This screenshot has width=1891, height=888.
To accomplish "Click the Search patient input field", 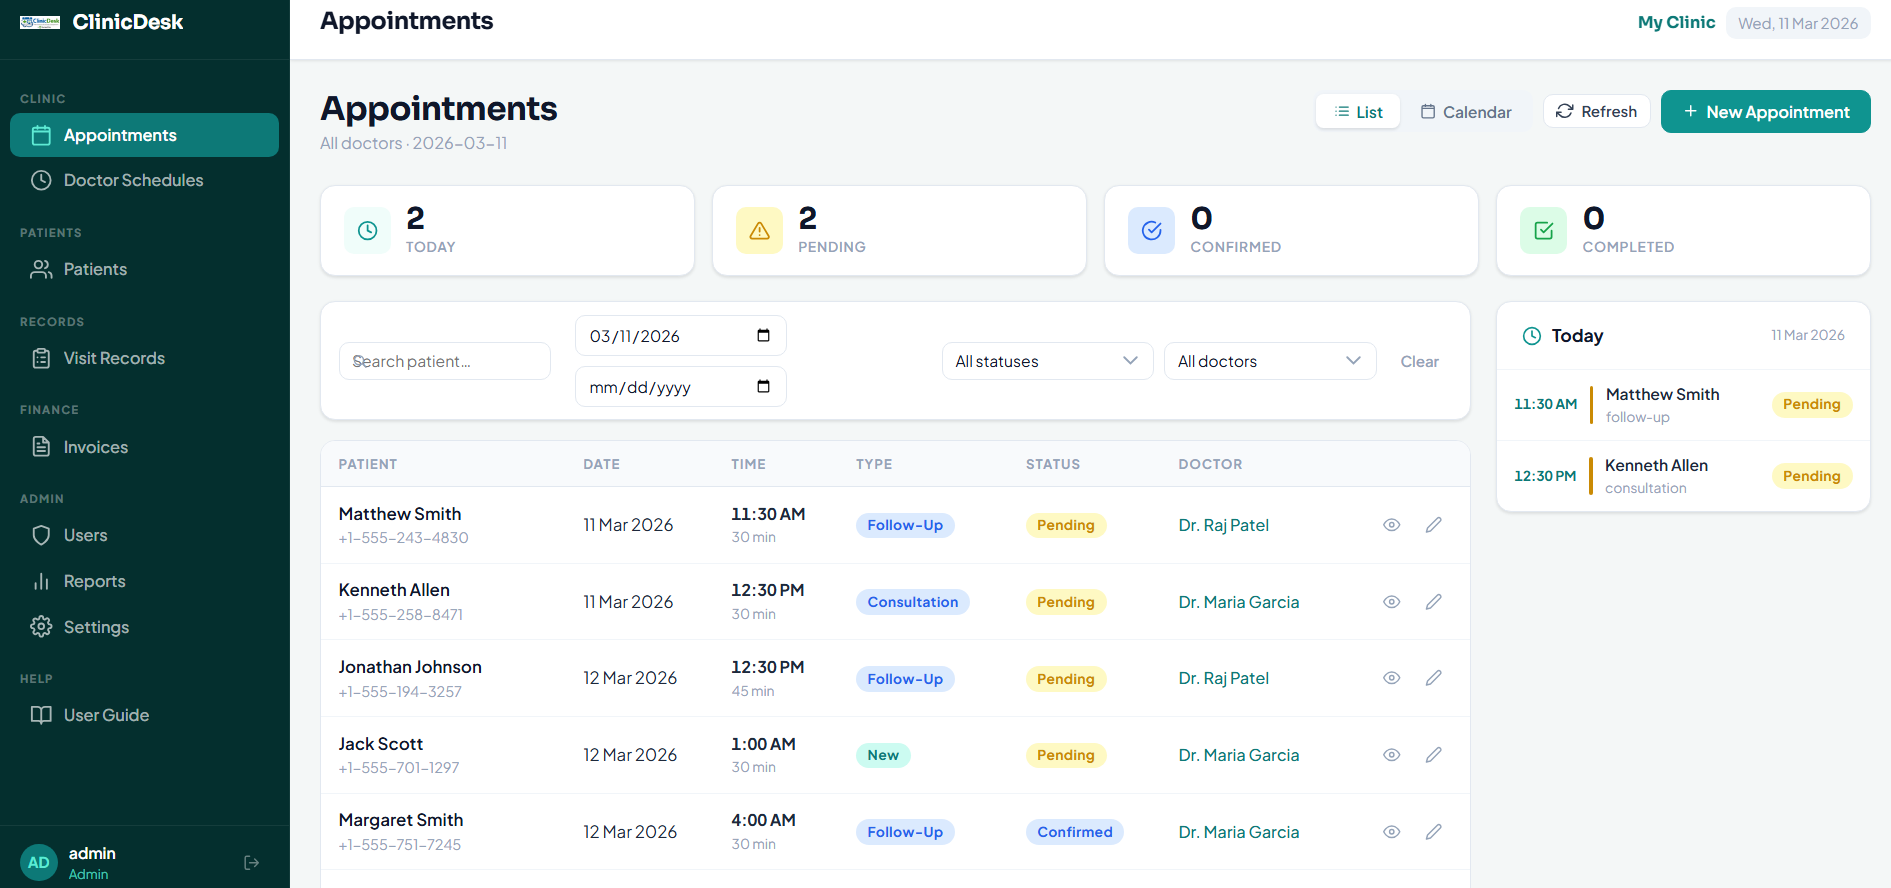I will pyautogui.click(x=445, y=361).
